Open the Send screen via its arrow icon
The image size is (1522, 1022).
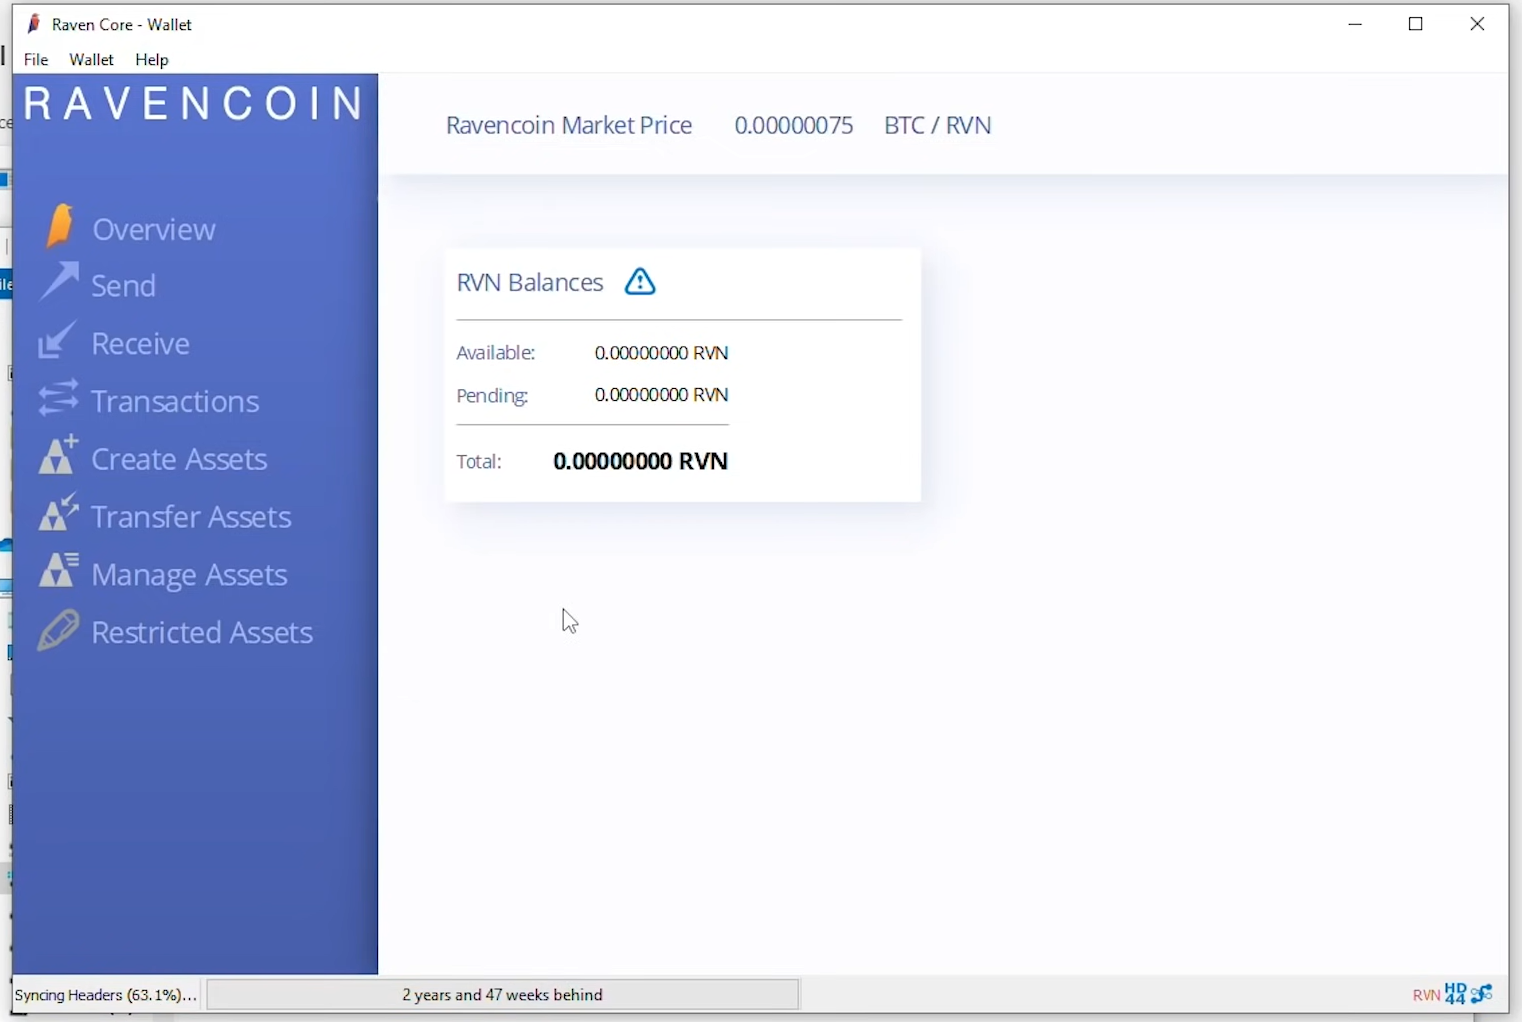57,283
